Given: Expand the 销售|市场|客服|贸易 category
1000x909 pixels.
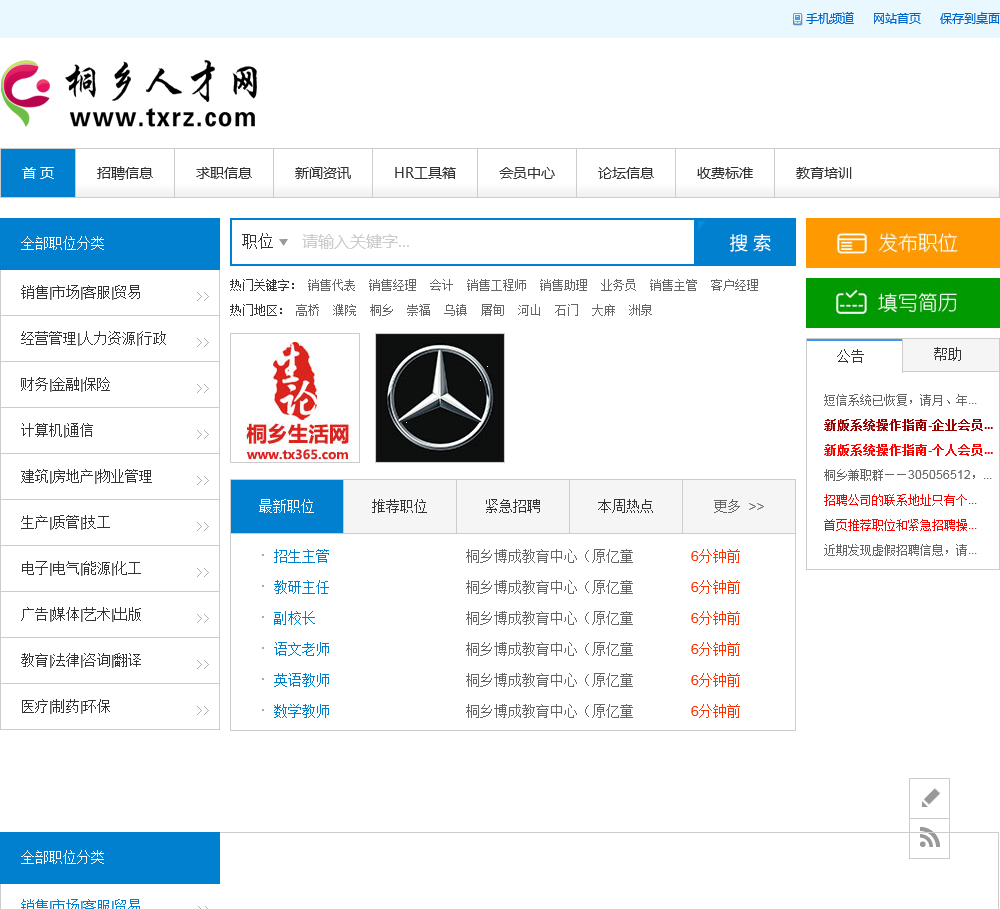Looking at the screenshot, I should click(110, 293).
